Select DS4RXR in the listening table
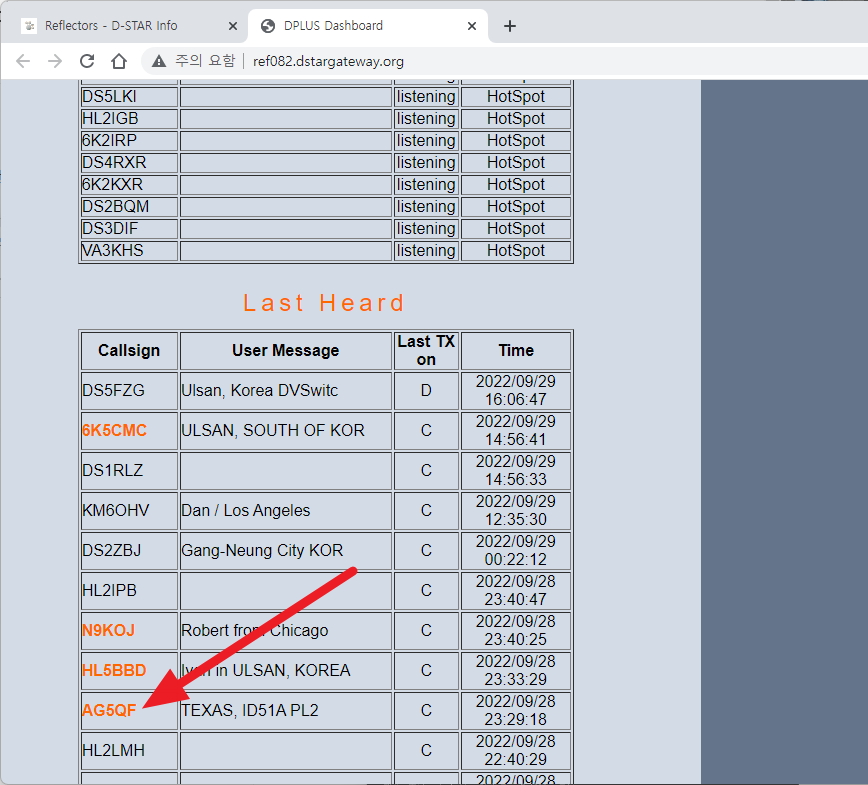The image size is (868, 785). (114, 162)
